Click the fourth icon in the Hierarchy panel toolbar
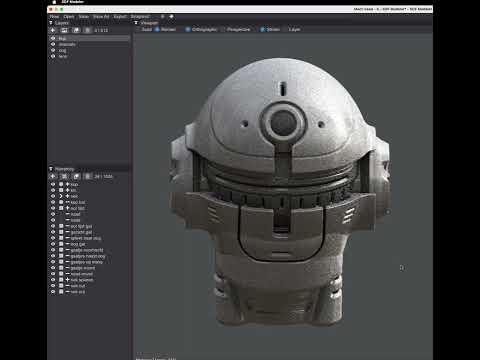This screenshot has height=360, width=480. pos(87,176)
